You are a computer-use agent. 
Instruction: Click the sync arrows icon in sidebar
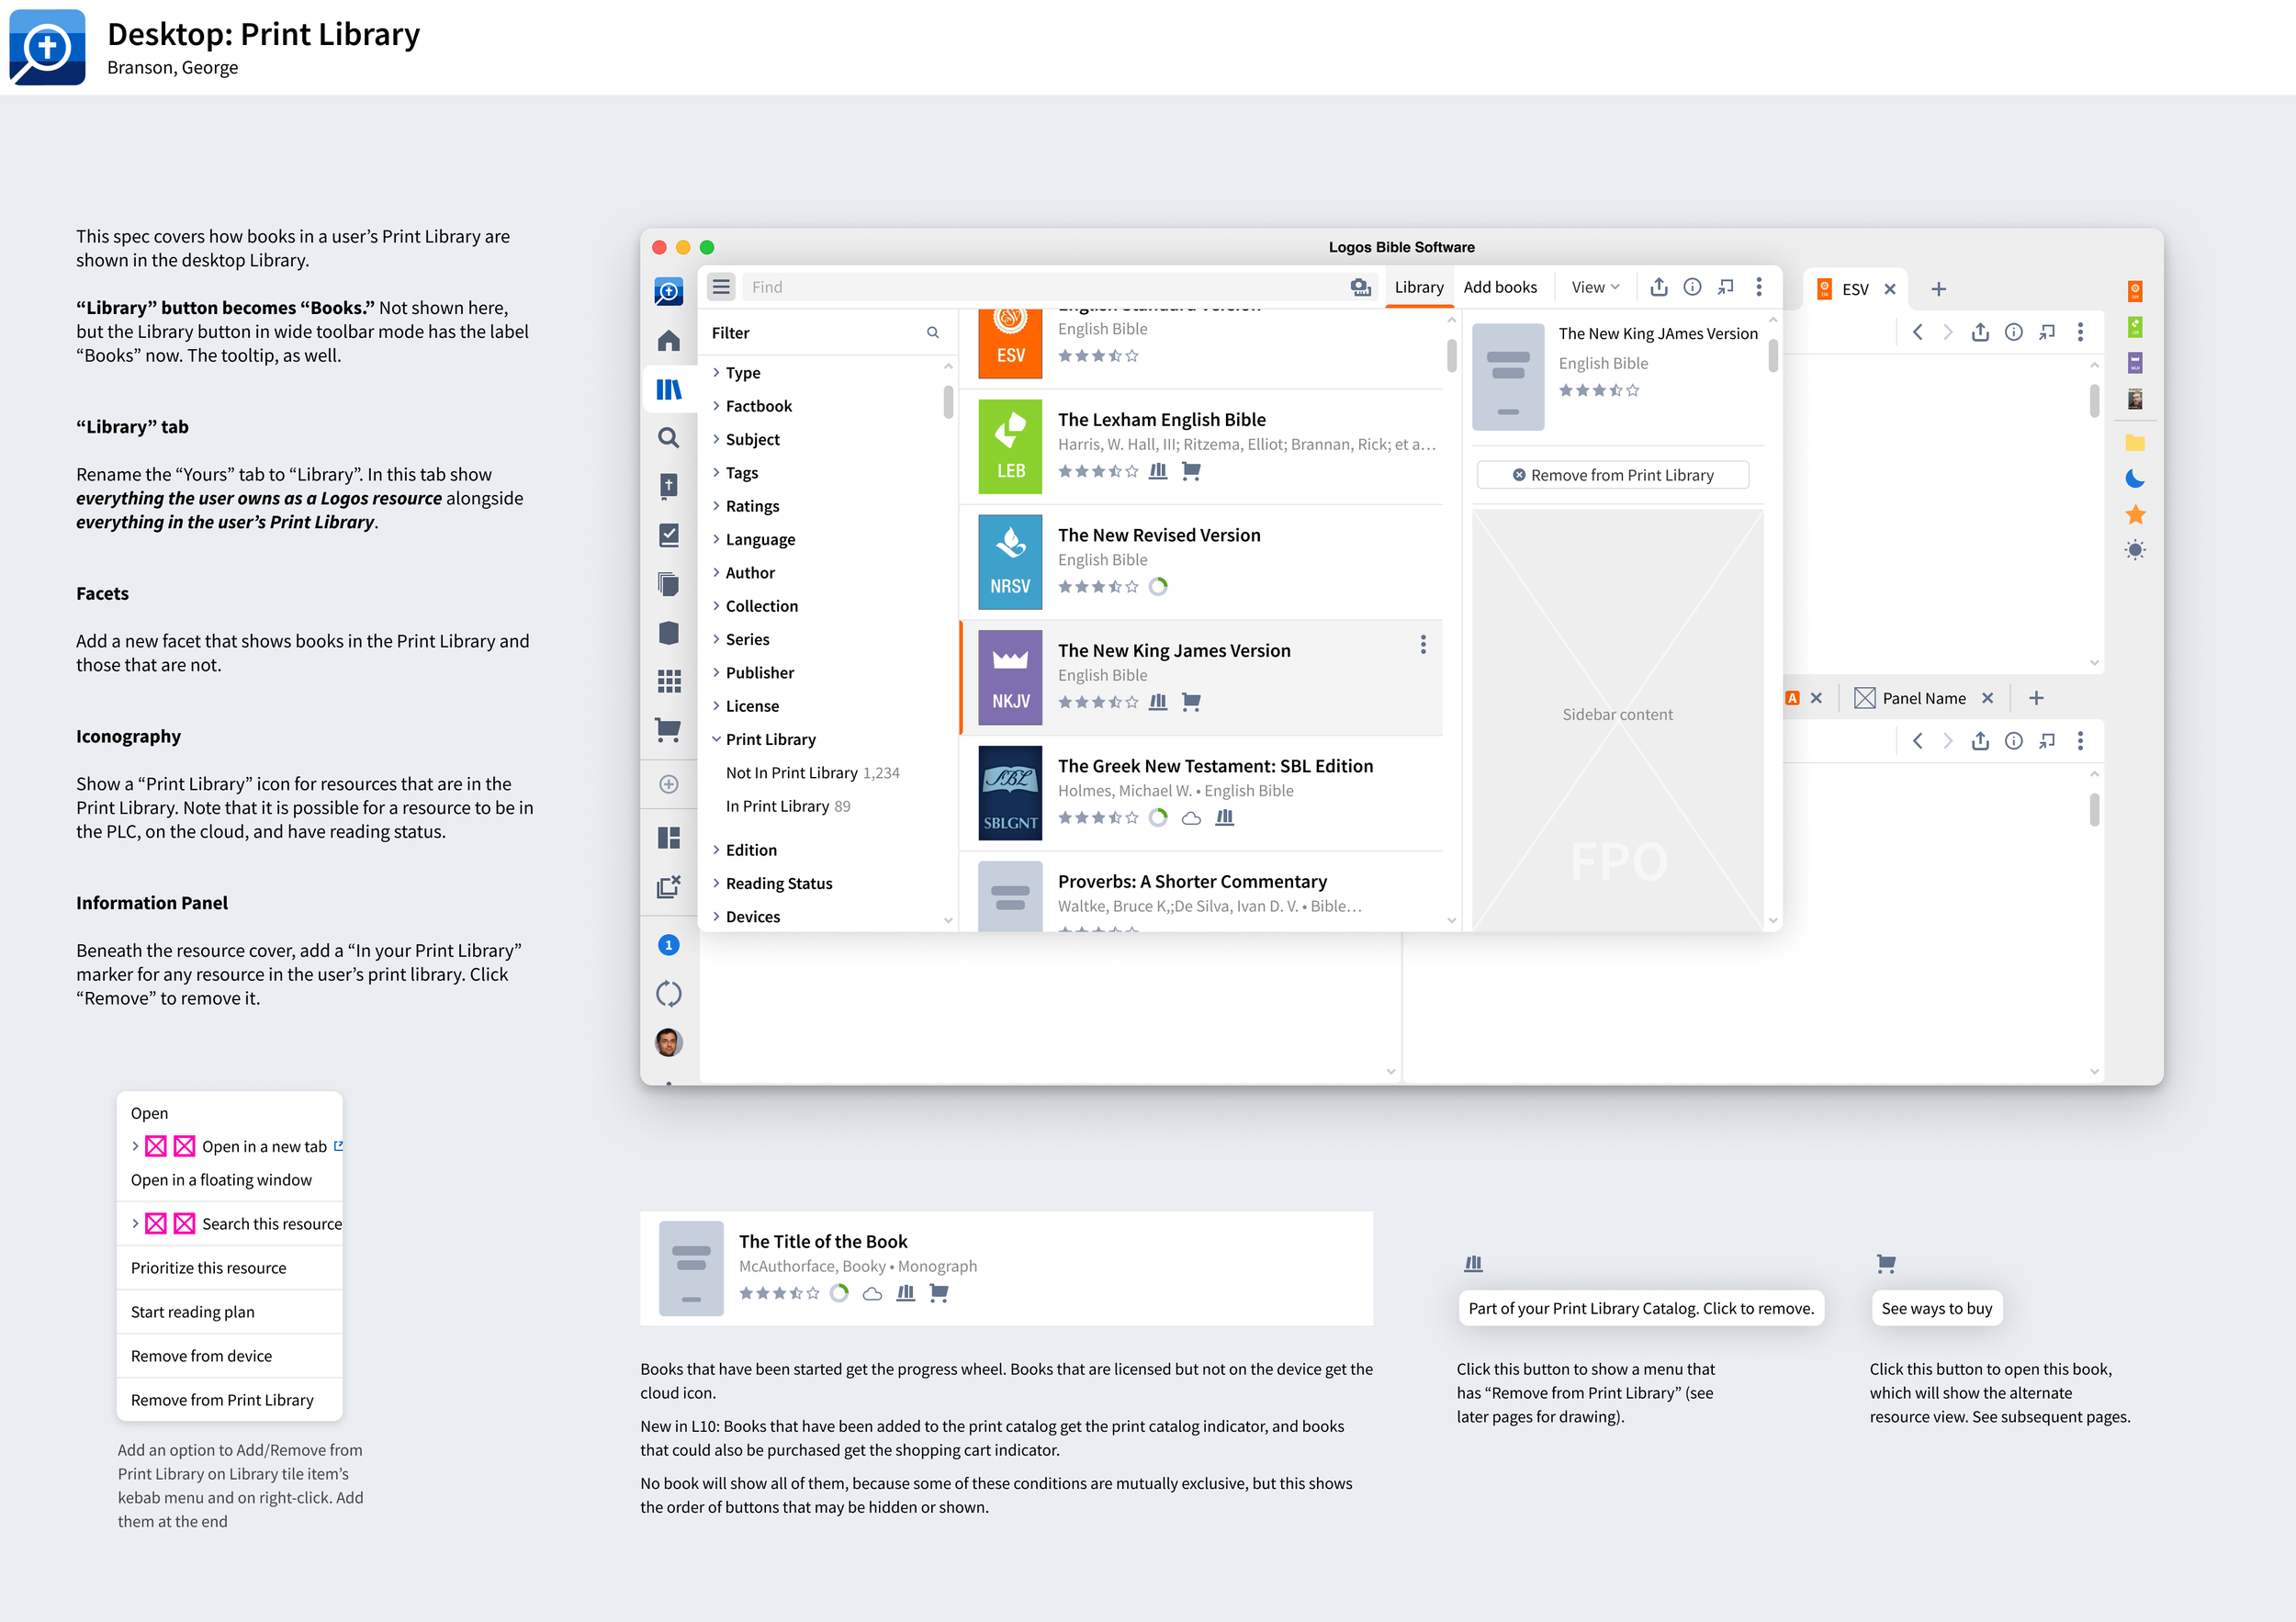click(668, 993)
